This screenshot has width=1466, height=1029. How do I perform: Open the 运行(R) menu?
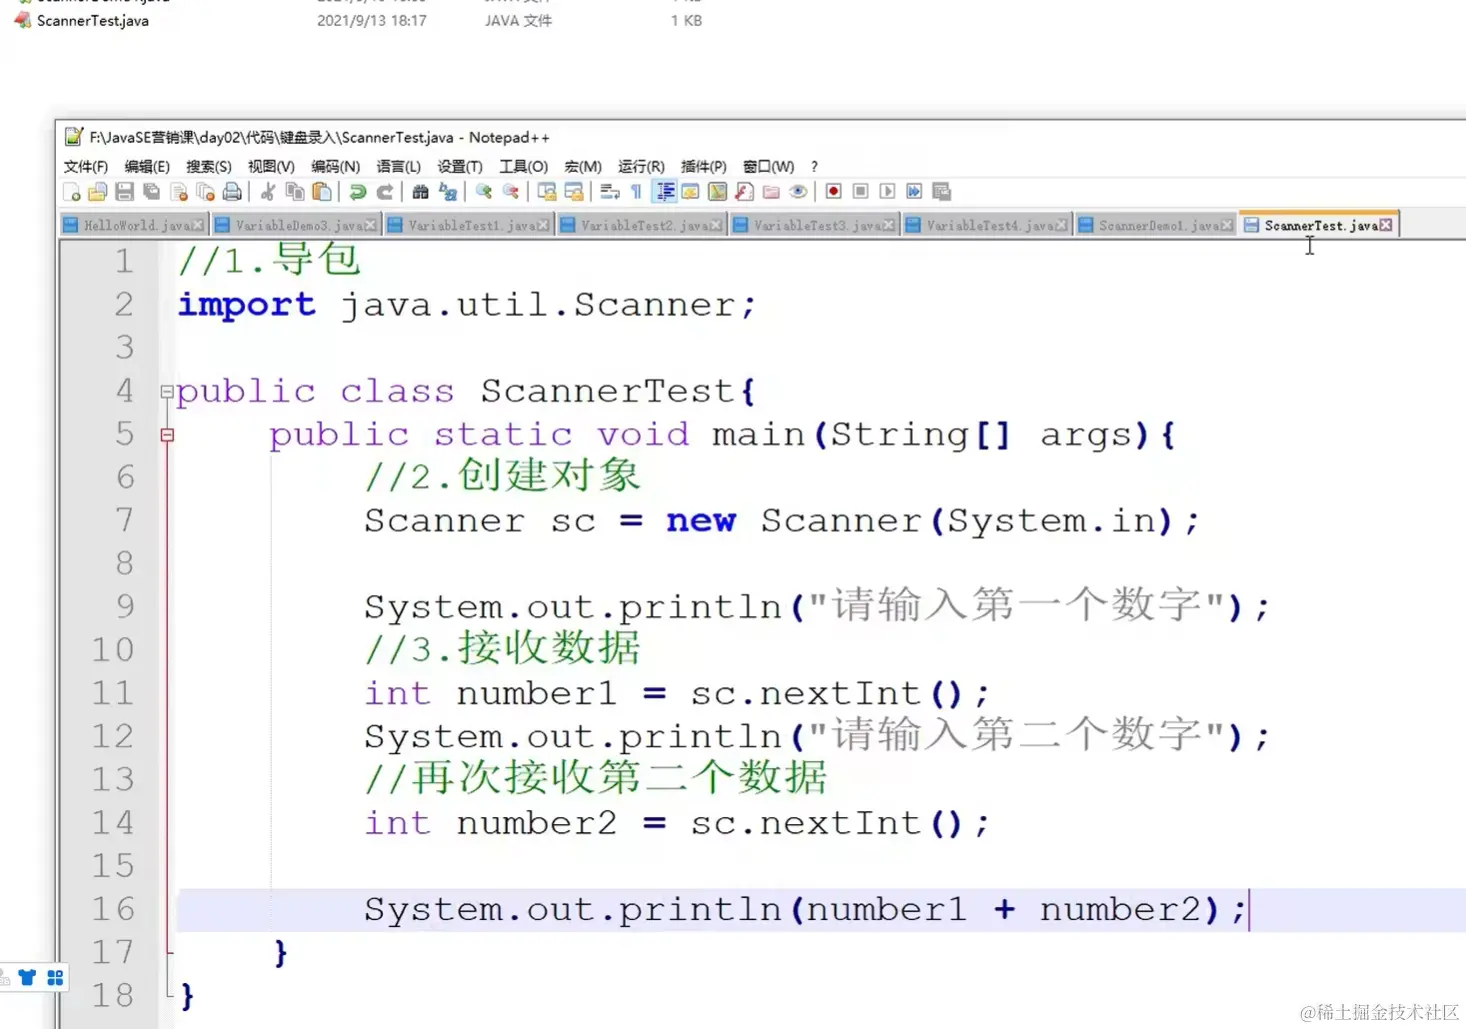point(641,167)
